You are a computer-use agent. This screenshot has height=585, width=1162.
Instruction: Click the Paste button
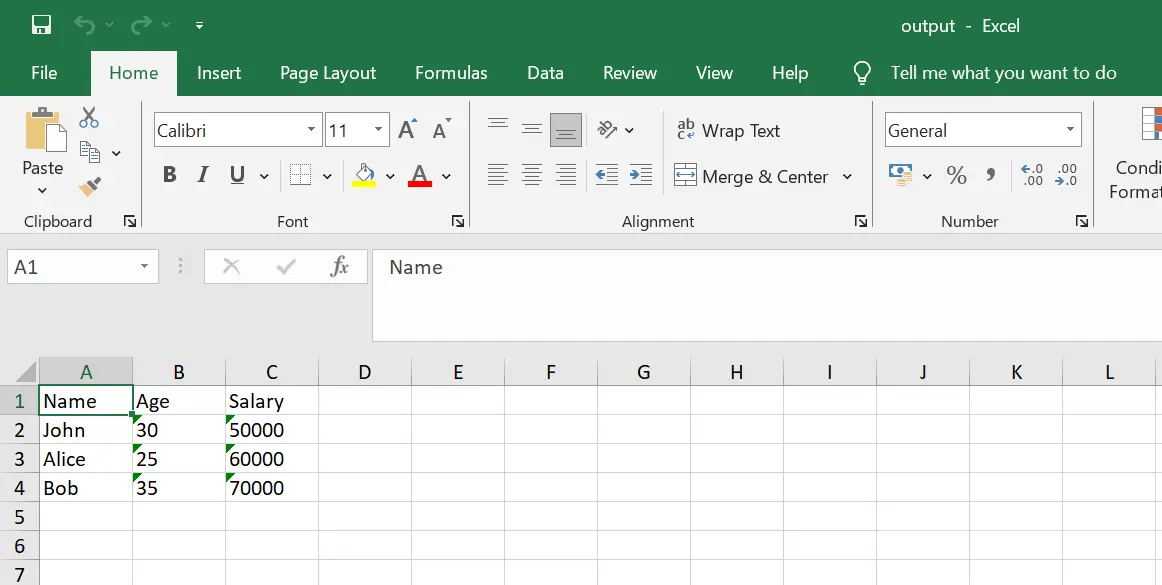[x=42, y=140]
